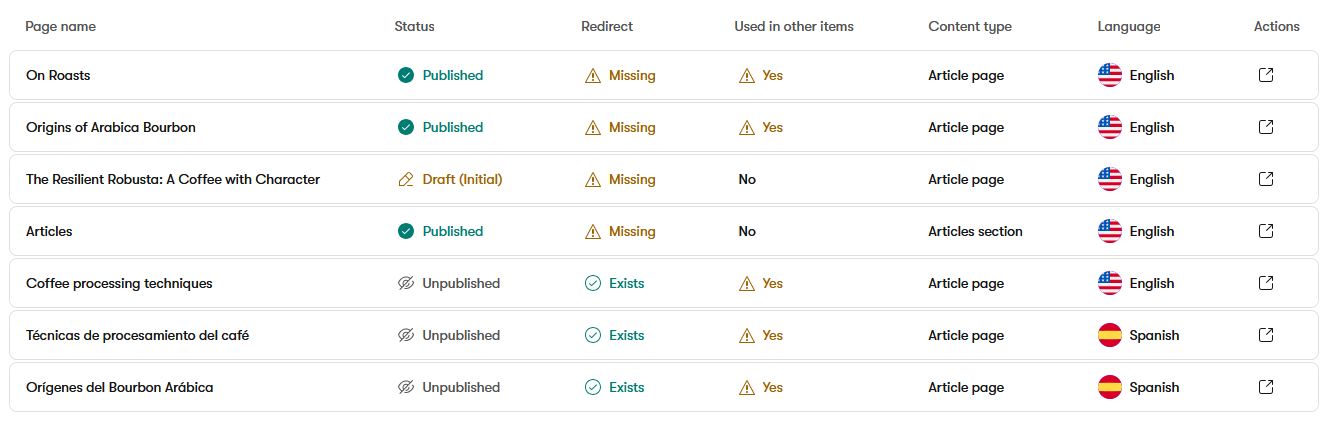Open Orígenes del Bourbon Arábica action icon
This screenshot has height=422, width=1334.
[x=1265, y=387]
